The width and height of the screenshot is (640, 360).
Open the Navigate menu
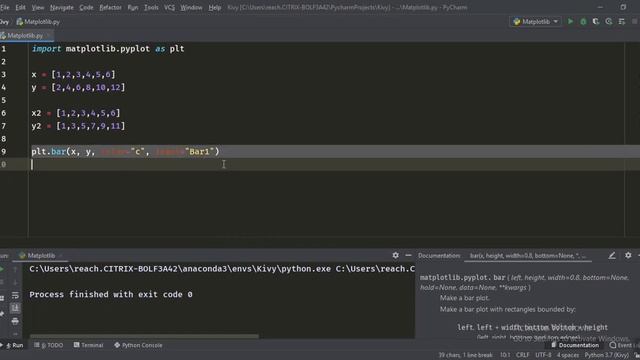pos(62,7)
